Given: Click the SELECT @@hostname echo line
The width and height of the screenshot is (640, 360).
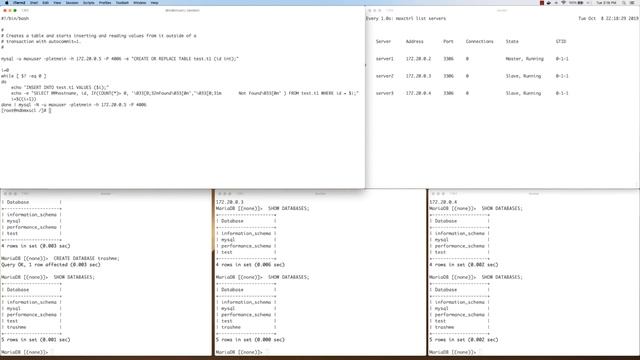Looking at the screenshot, I should coord(185,93).
